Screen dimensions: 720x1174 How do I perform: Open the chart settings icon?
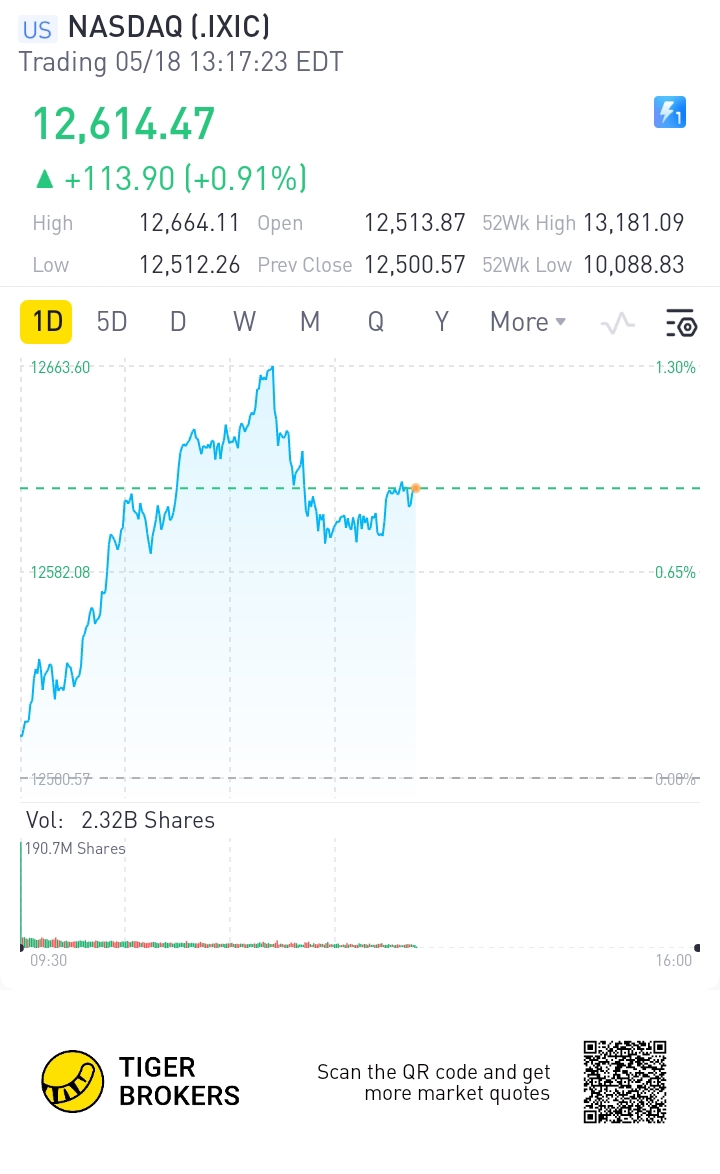click(x=681, y=322)
